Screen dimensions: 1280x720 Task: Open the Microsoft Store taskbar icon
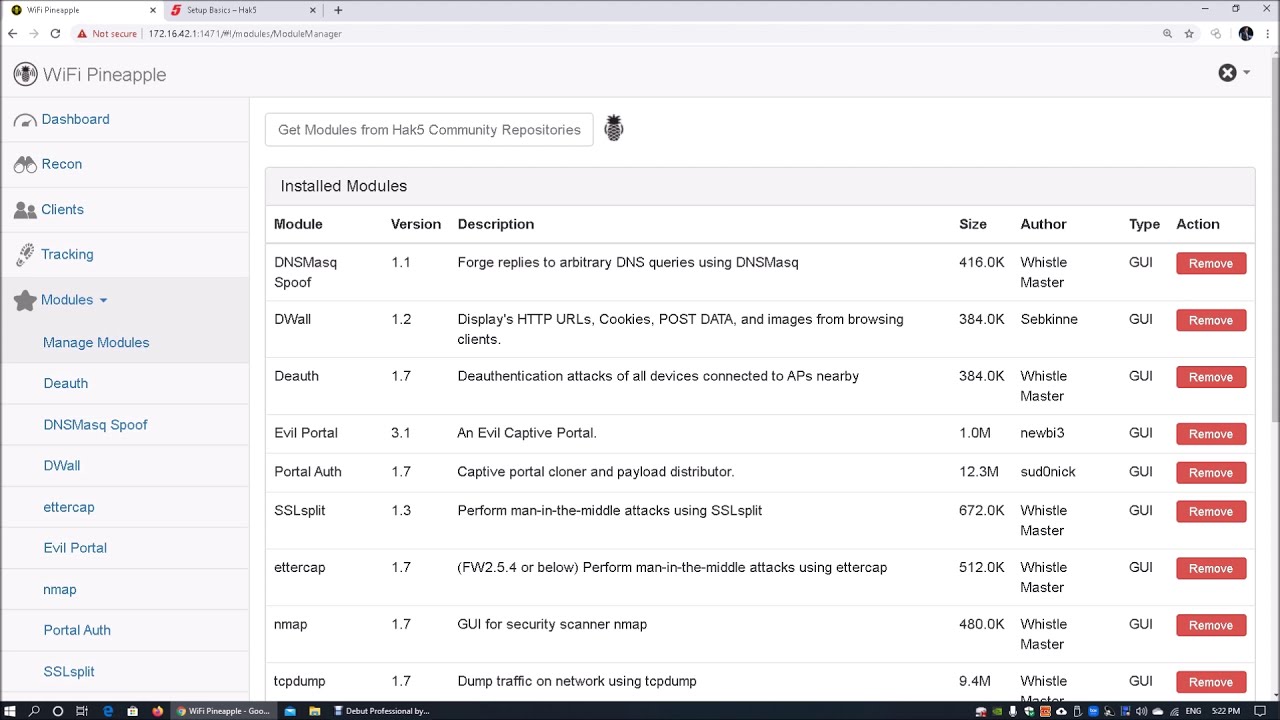pyautogui.click(x=132, y=711)
